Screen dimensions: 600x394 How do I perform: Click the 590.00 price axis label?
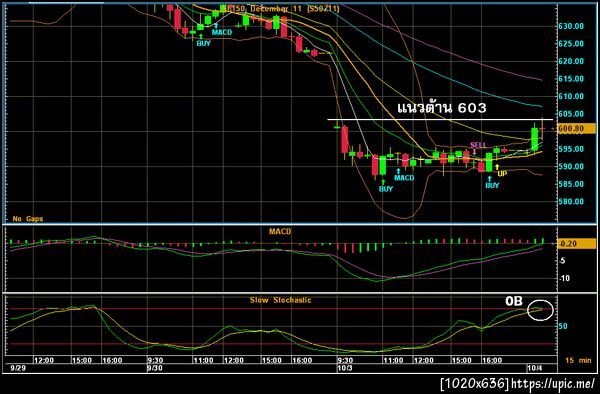[571, 166]
